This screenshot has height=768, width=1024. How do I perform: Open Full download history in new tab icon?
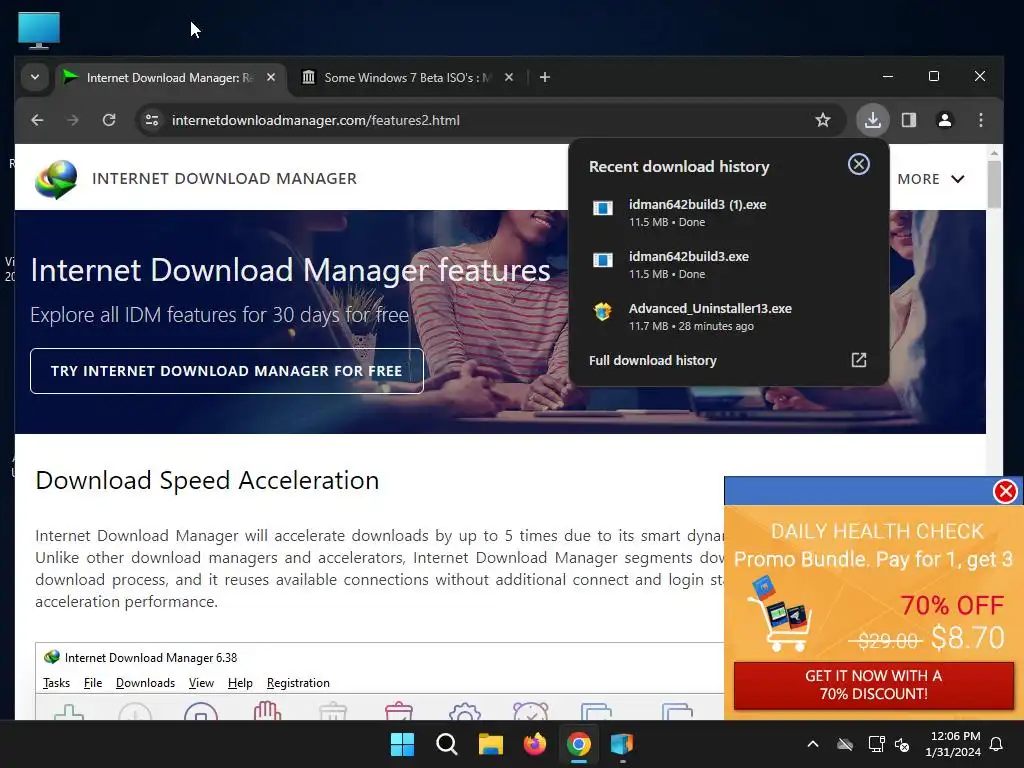point(859,360)
